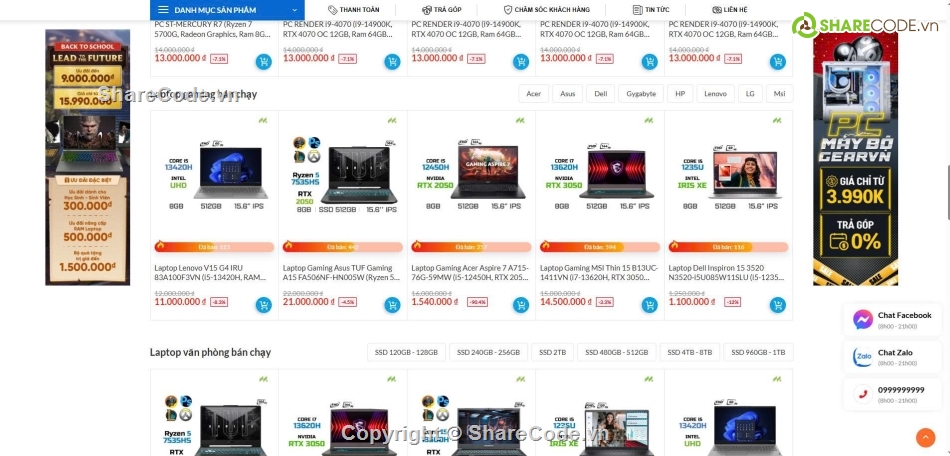This screenshot has height=456, width=950.
Task: Click the PC máy bộ GearVN right banner
Action: (855, 157)
